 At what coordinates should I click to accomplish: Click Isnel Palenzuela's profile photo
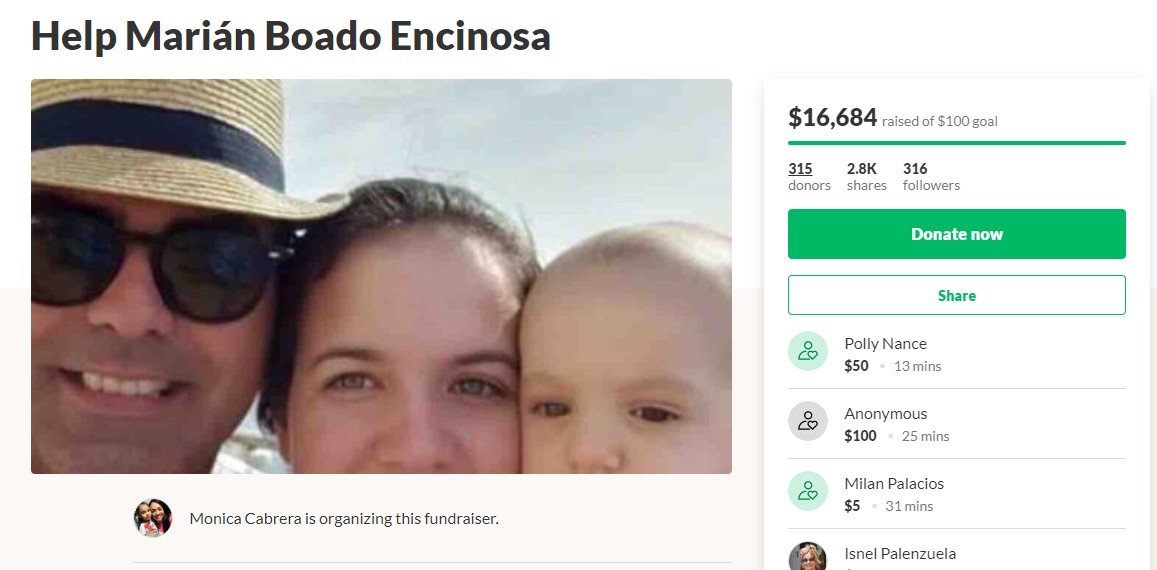pos(807,556)
